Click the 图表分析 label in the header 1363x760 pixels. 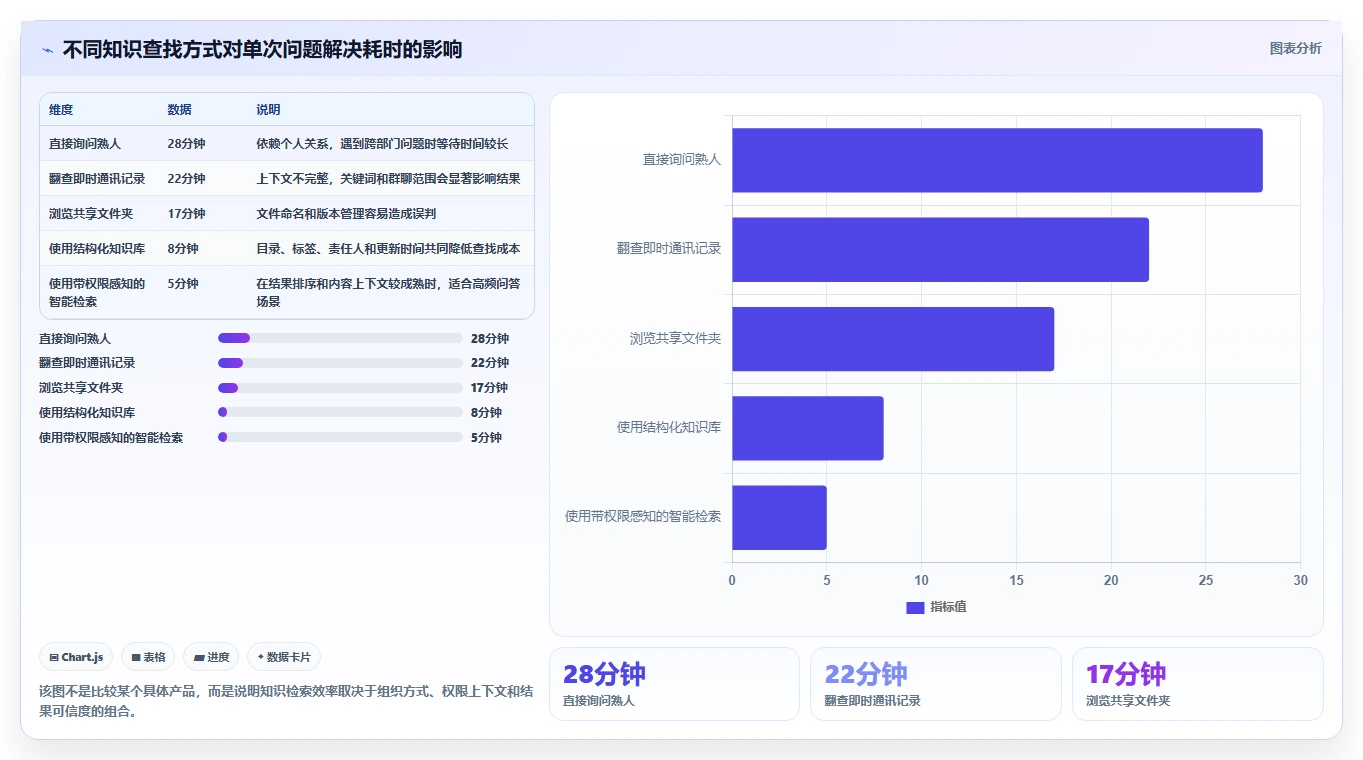coord(1295,48)
